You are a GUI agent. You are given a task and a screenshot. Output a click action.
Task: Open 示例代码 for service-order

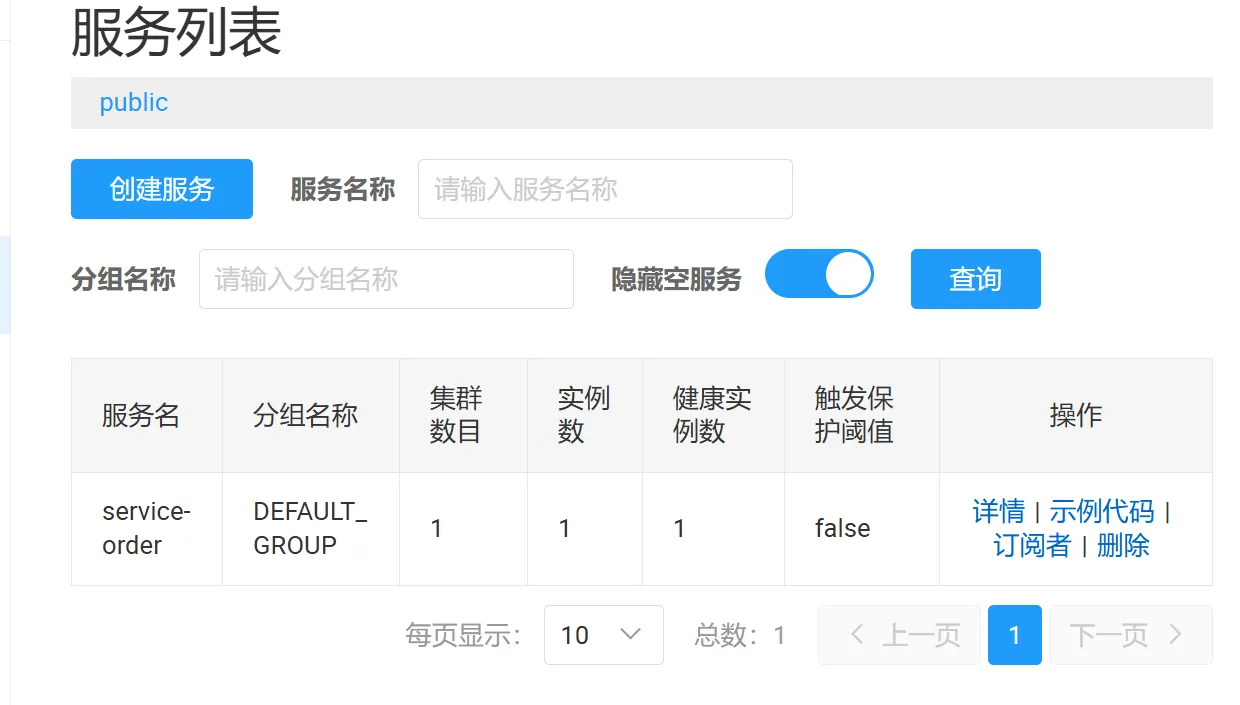pyautogui.click(x=1101, y=512)
